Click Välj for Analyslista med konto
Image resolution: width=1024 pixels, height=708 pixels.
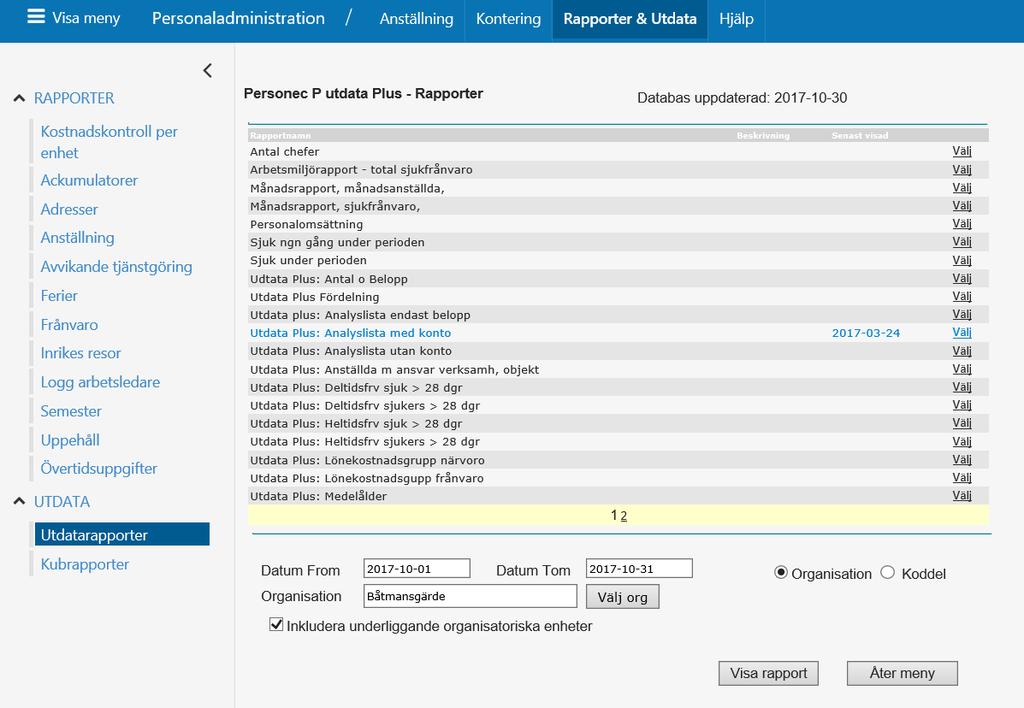pyautogui.click(x=961, y=332)
